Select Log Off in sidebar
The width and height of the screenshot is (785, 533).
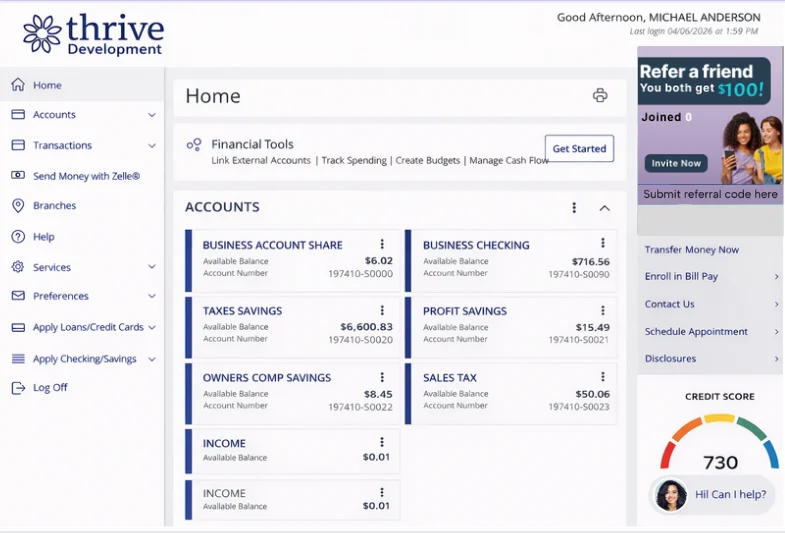pos(50,387)
